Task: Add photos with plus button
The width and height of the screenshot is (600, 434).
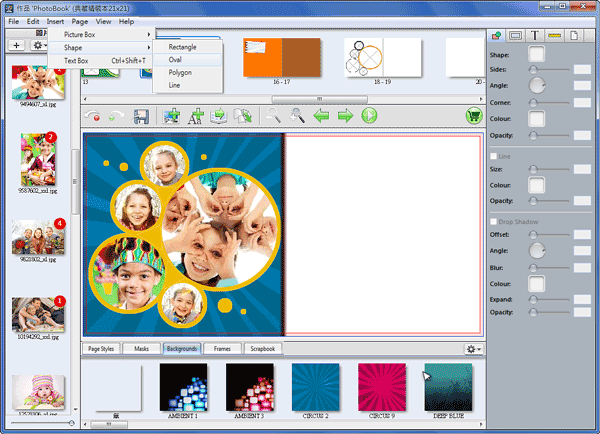Action: tap(16, 46)
